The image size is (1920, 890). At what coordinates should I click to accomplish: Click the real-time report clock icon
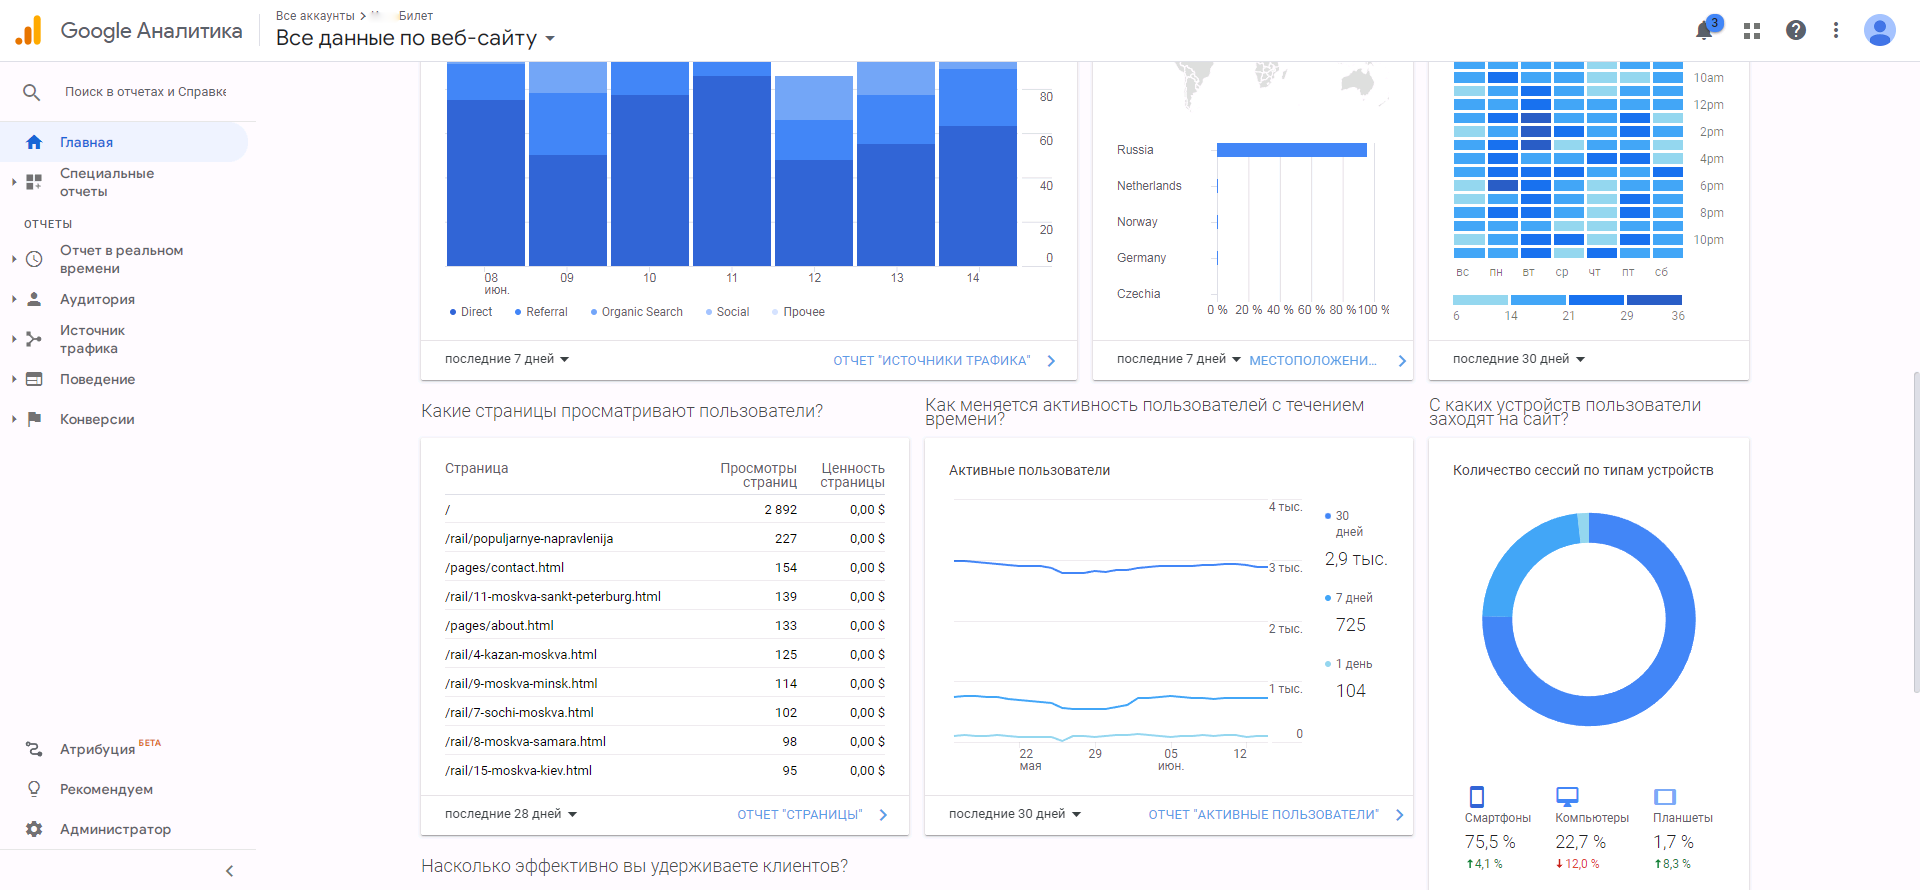pyautogui.click(x=34, y=259)
